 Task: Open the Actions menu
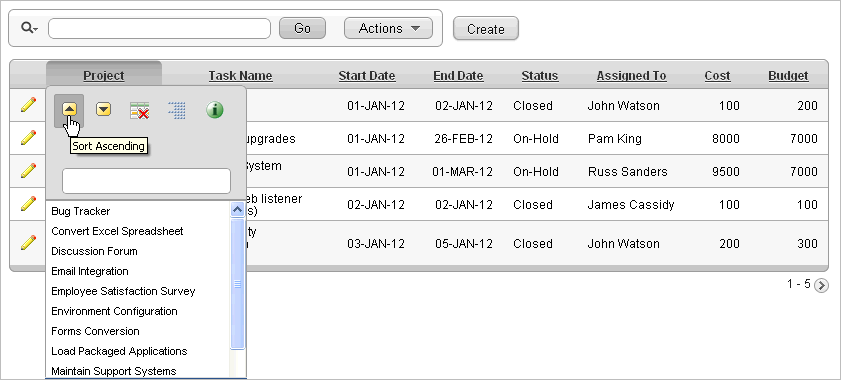[388, 28]
